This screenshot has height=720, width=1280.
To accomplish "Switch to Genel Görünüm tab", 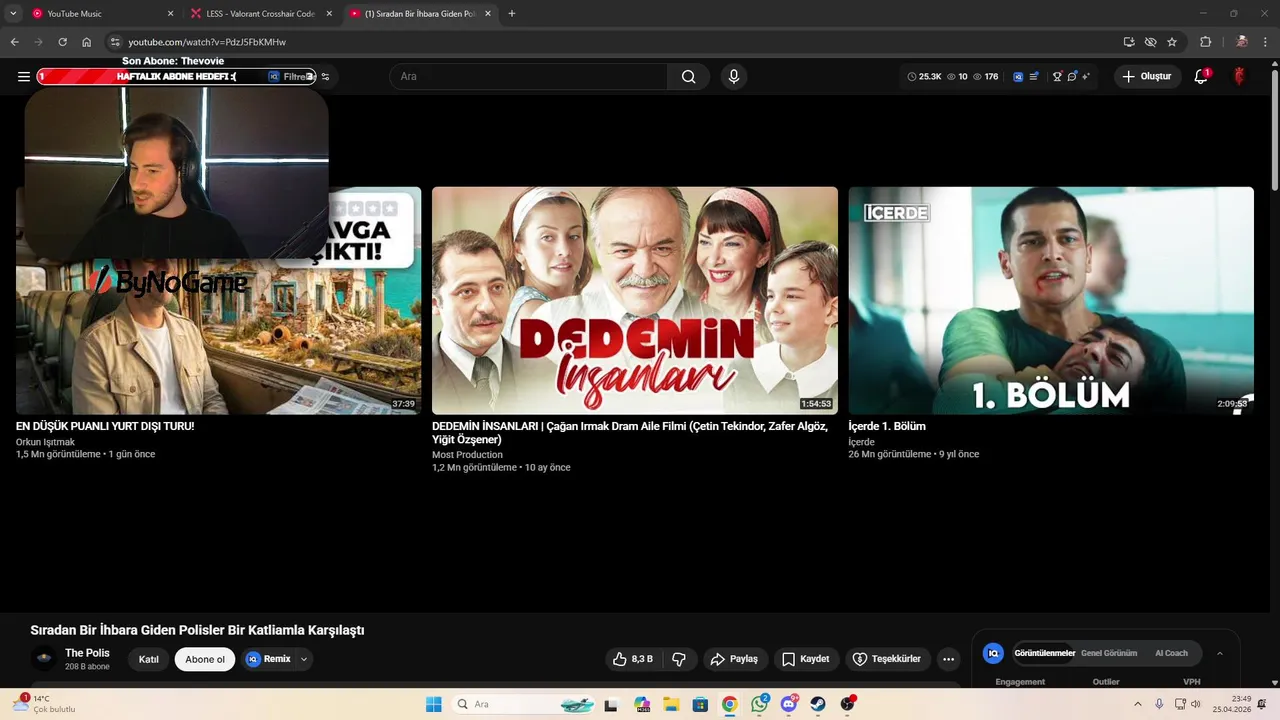I will pyautogui.click(x=1109, y=653).
